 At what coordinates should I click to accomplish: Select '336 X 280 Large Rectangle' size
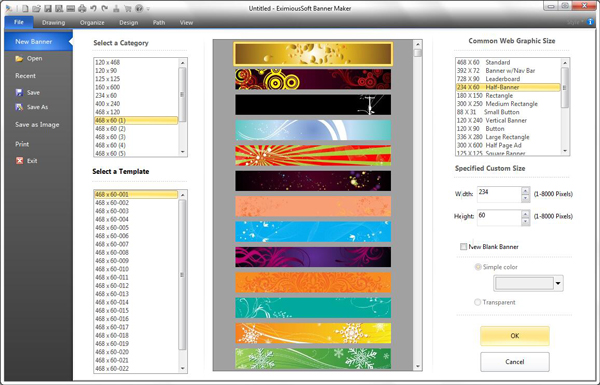(x=508, y=137)
